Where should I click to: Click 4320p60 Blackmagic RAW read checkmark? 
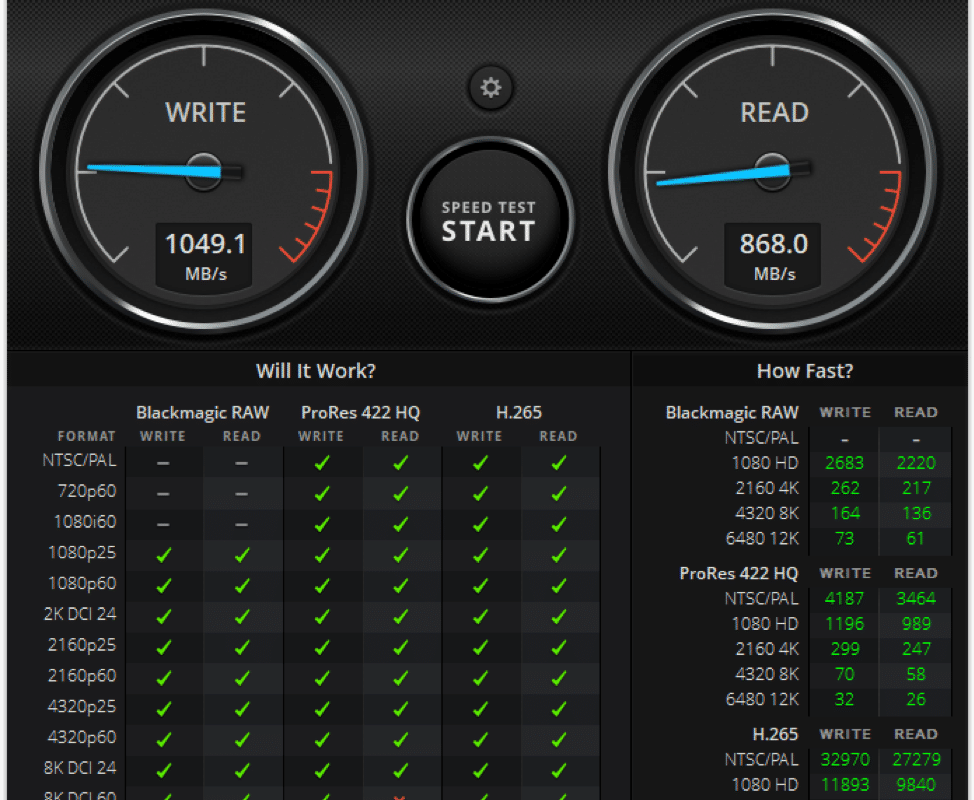pyautogui.click(x=242, y=739)
